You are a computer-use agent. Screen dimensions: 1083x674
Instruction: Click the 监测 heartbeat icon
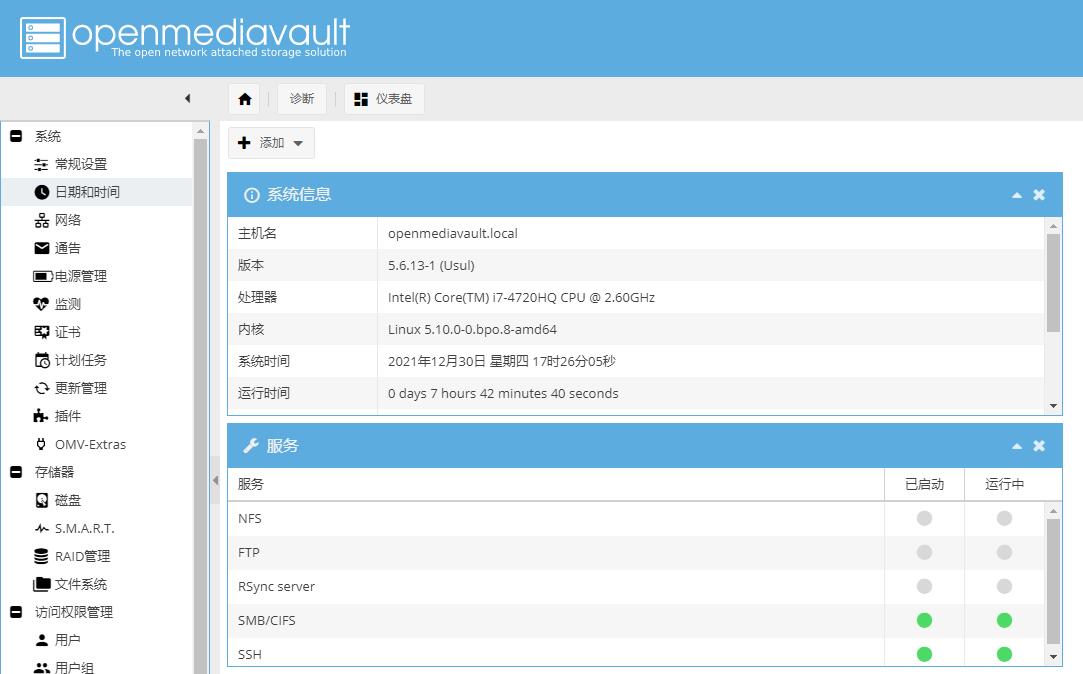pos(42,304)
